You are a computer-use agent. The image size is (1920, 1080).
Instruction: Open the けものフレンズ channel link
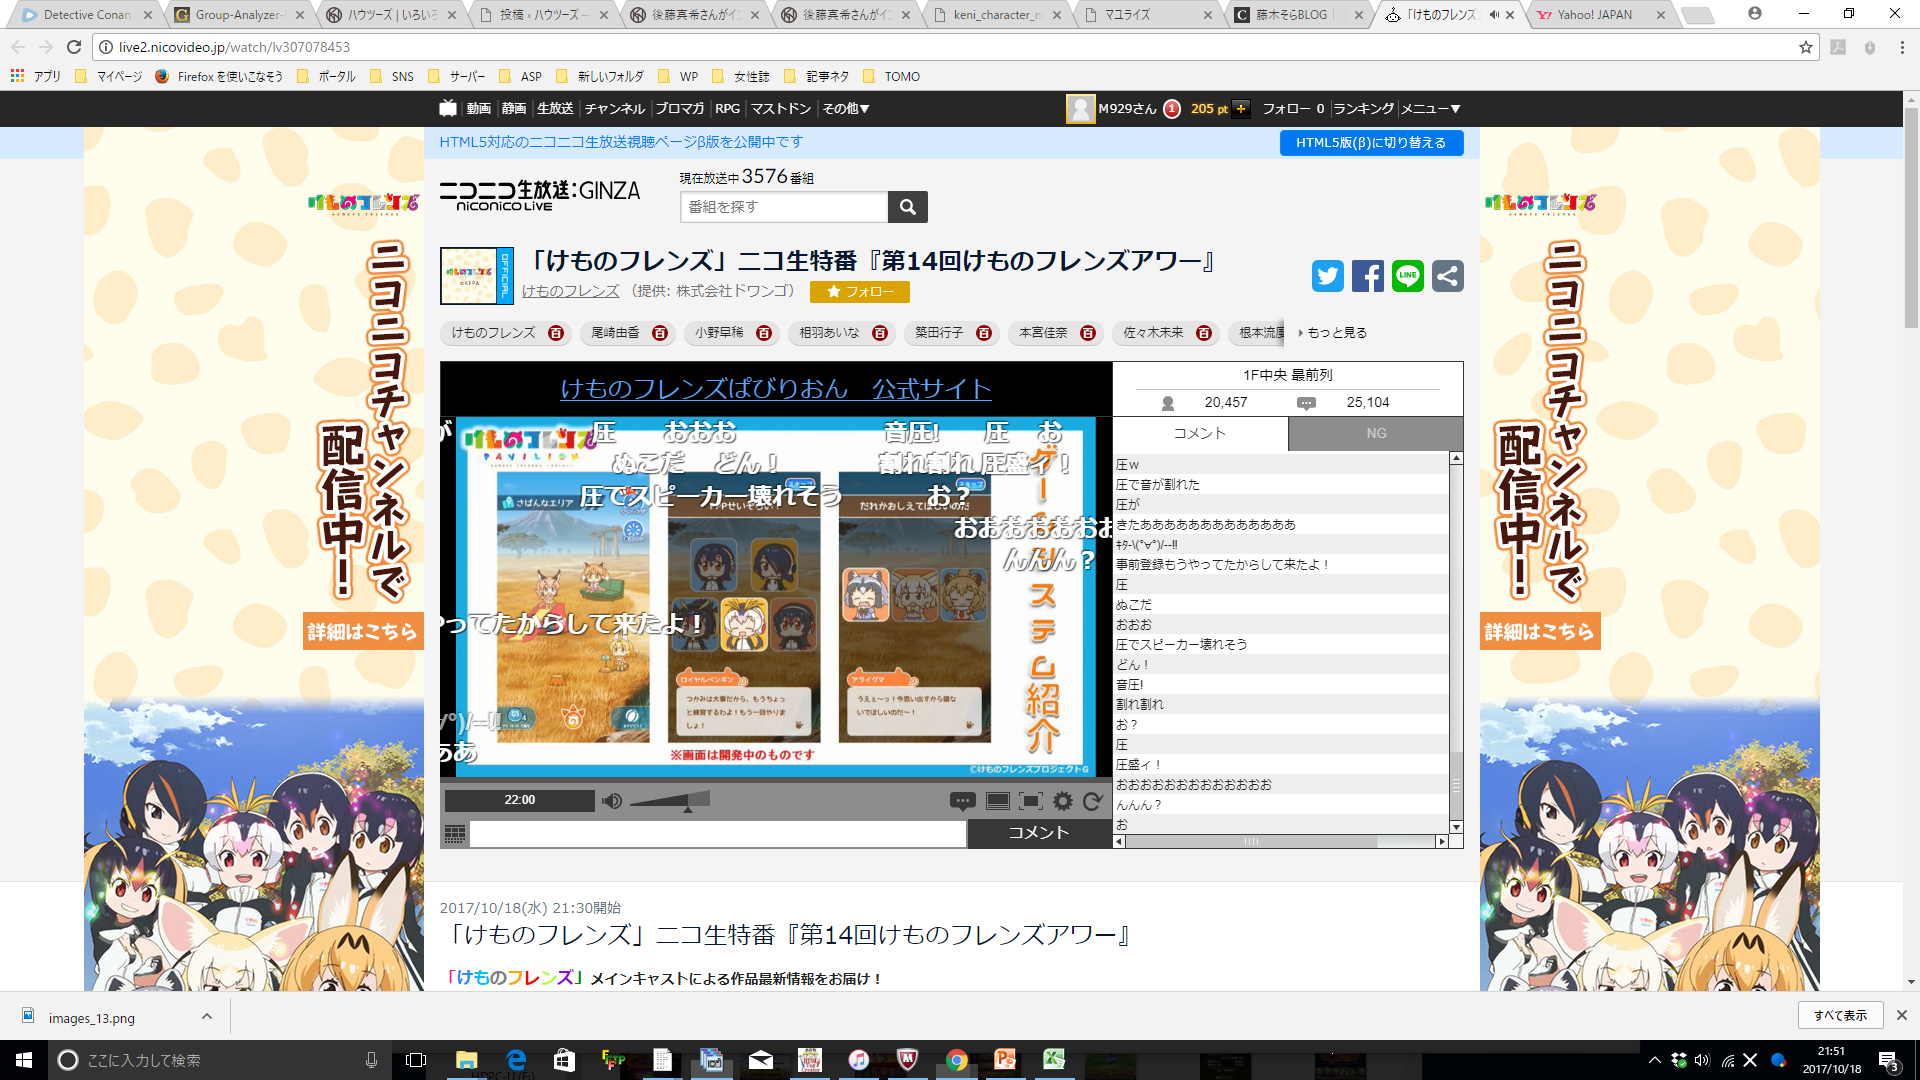[570, 291]
